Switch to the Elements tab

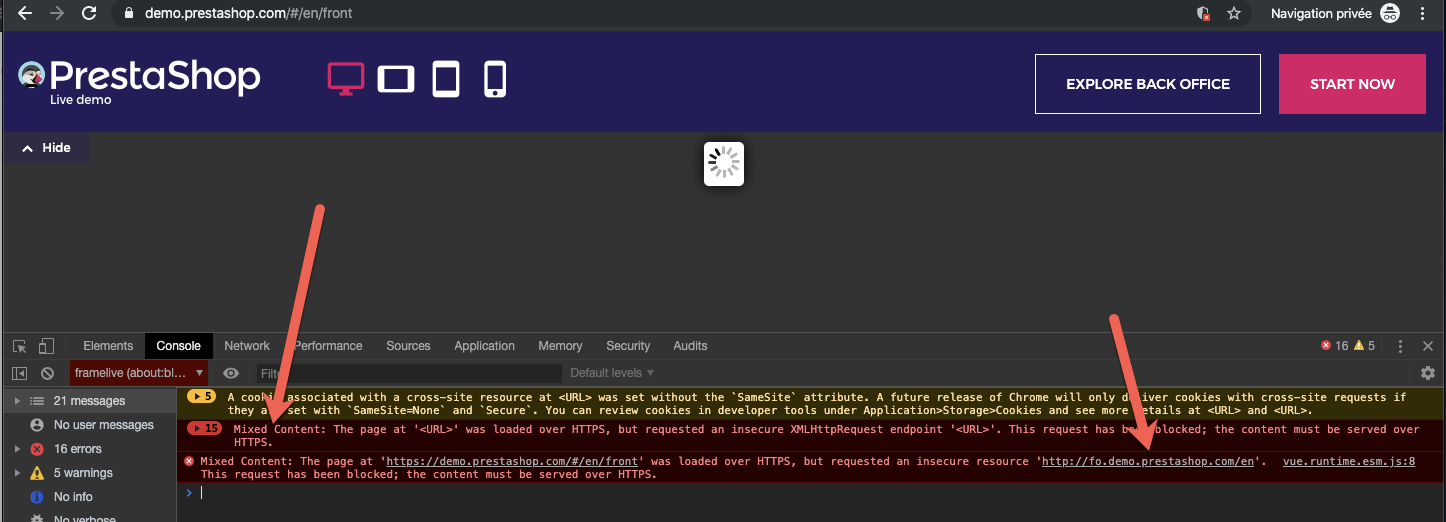(x=108, y=346)
